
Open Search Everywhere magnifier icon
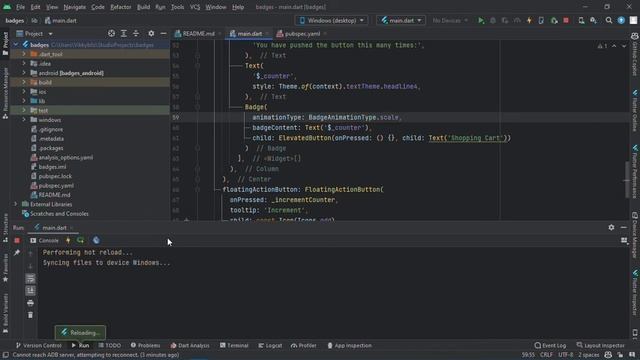(x=609, y=20)
